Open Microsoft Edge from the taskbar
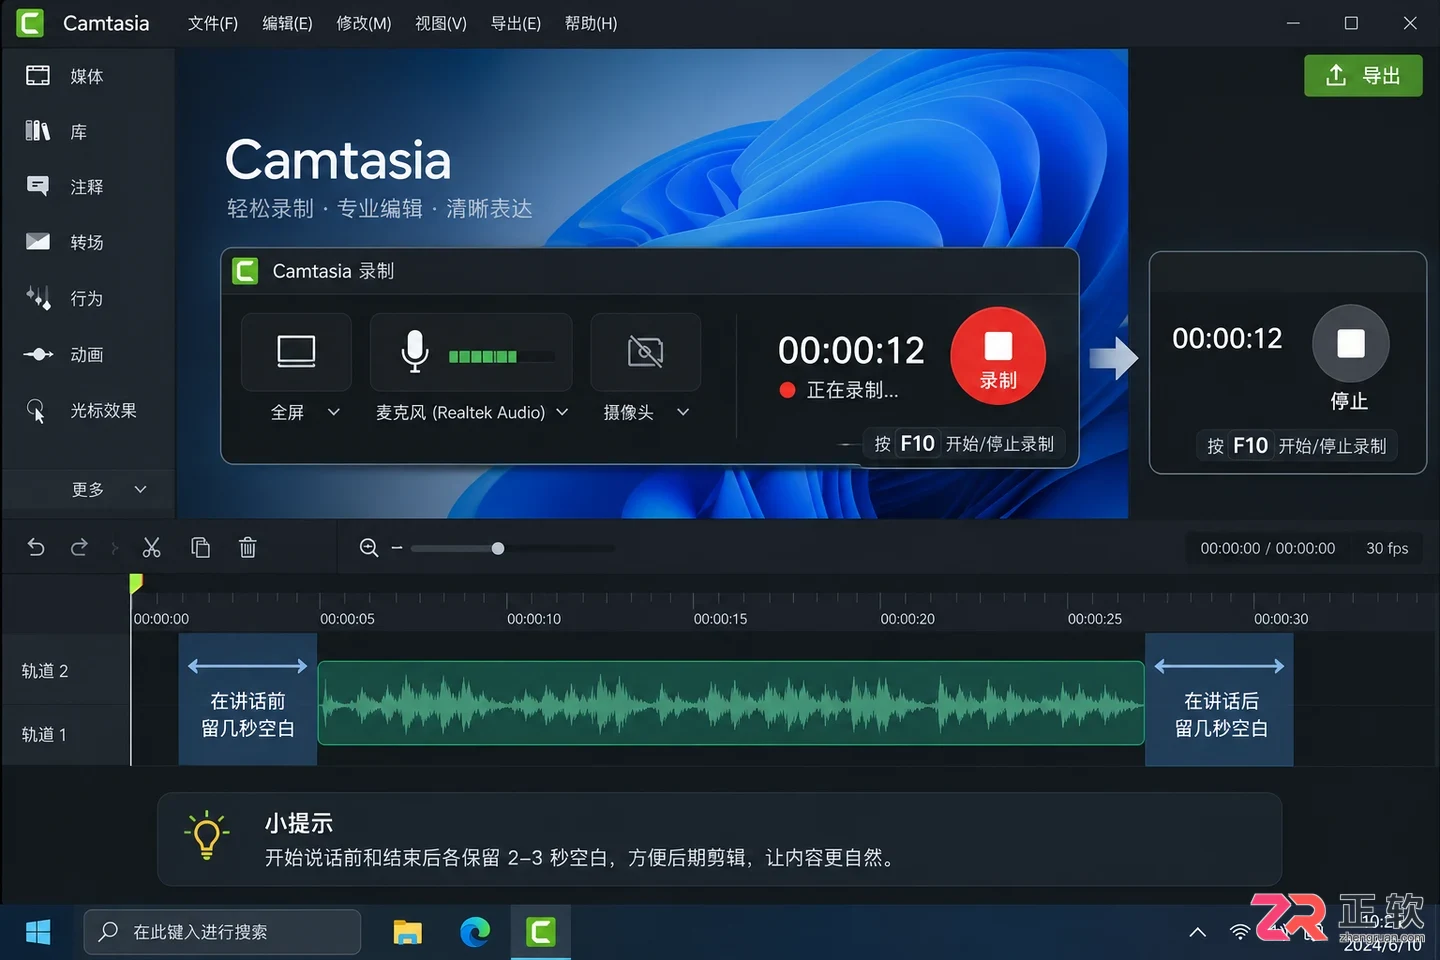This screenshot has height=960, width=1440. [475, 932]
